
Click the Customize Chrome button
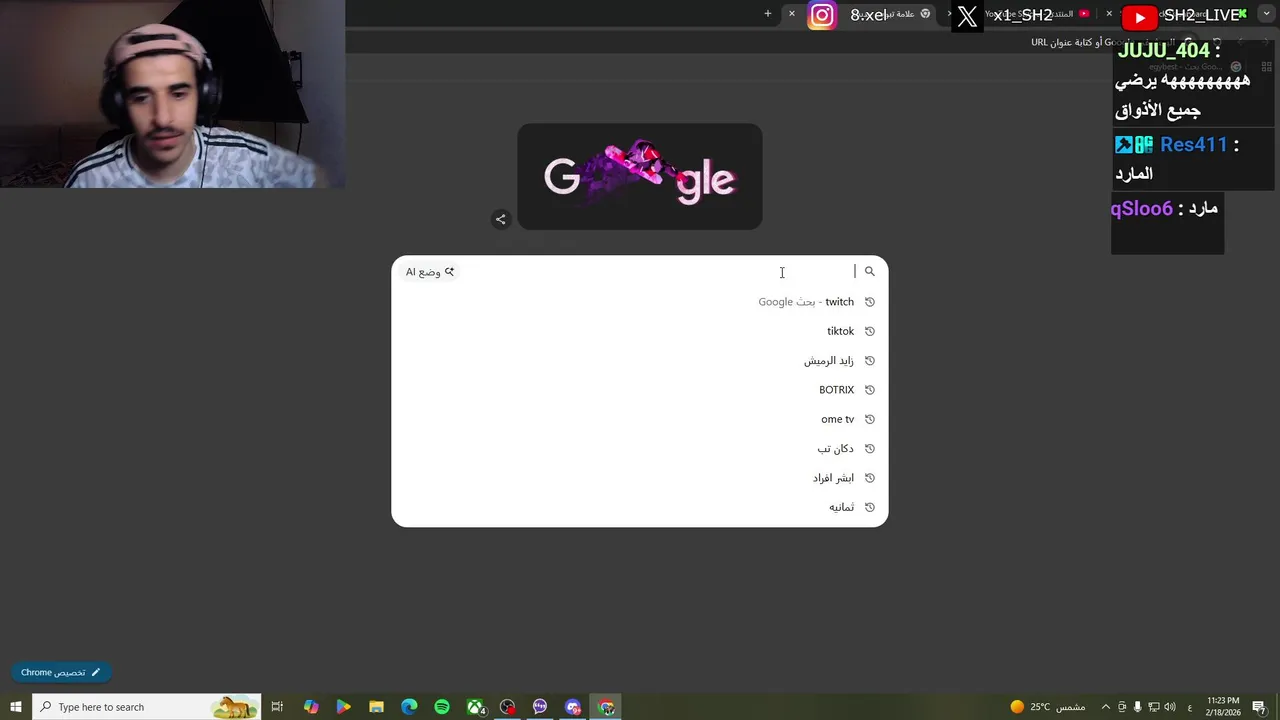click(x=61, y=672)
